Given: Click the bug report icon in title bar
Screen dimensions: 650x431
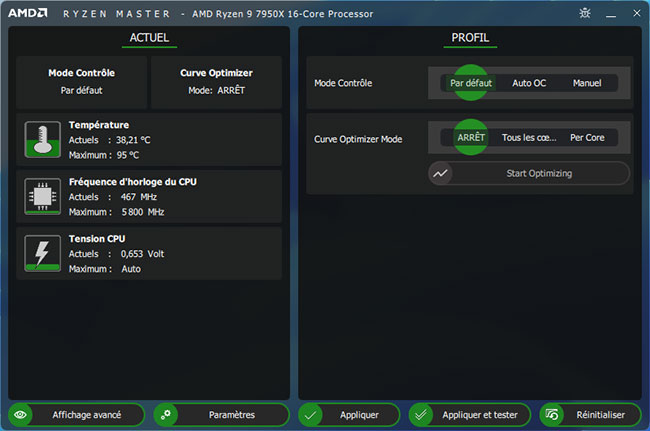Looking at the screenshot, I should coord(585,13).
